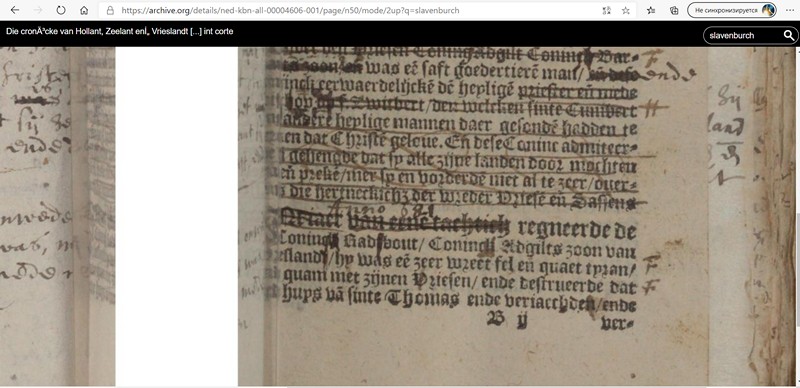Open the favorites list panel
Image resolution: width=800 pixels, height=388 pixels.
click(x=651, y=10)
